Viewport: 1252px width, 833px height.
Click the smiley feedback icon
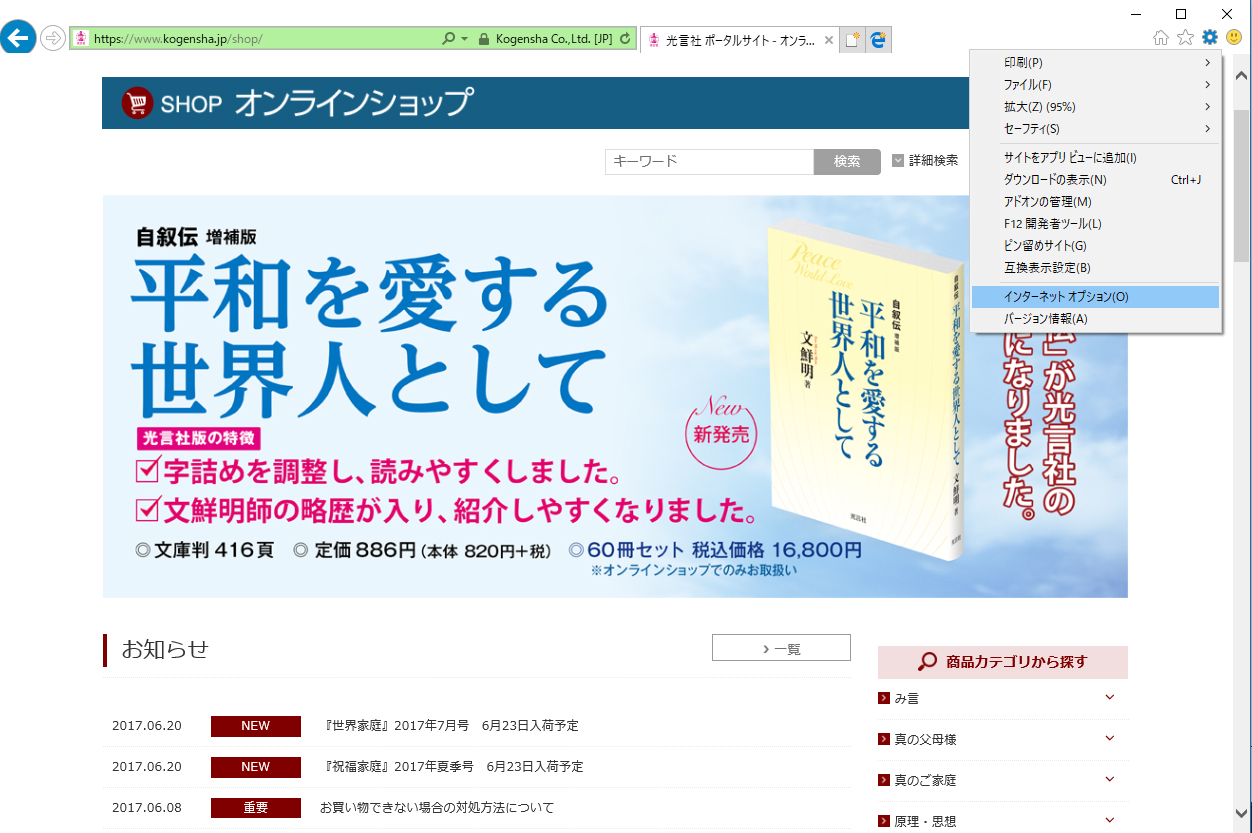(x=1234, y=38)
